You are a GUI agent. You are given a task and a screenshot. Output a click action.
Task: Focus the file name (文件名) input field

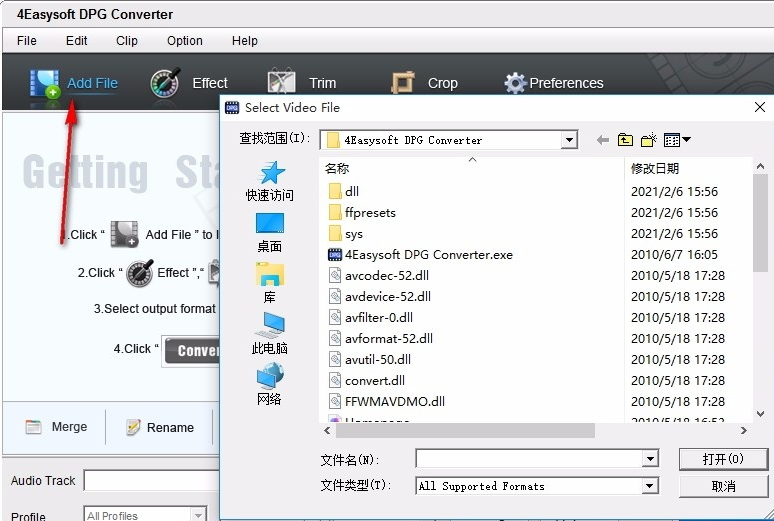(529, 459)
